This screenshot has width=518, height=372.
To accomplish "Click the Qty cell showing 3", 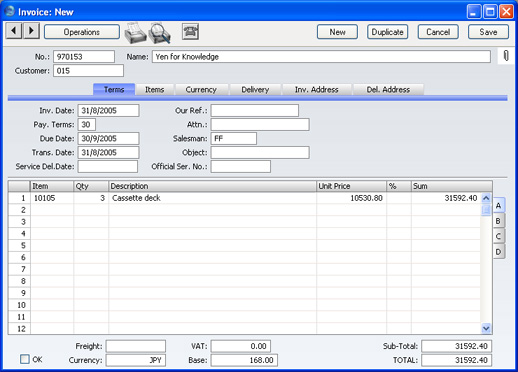I will [x=91, y=198].
